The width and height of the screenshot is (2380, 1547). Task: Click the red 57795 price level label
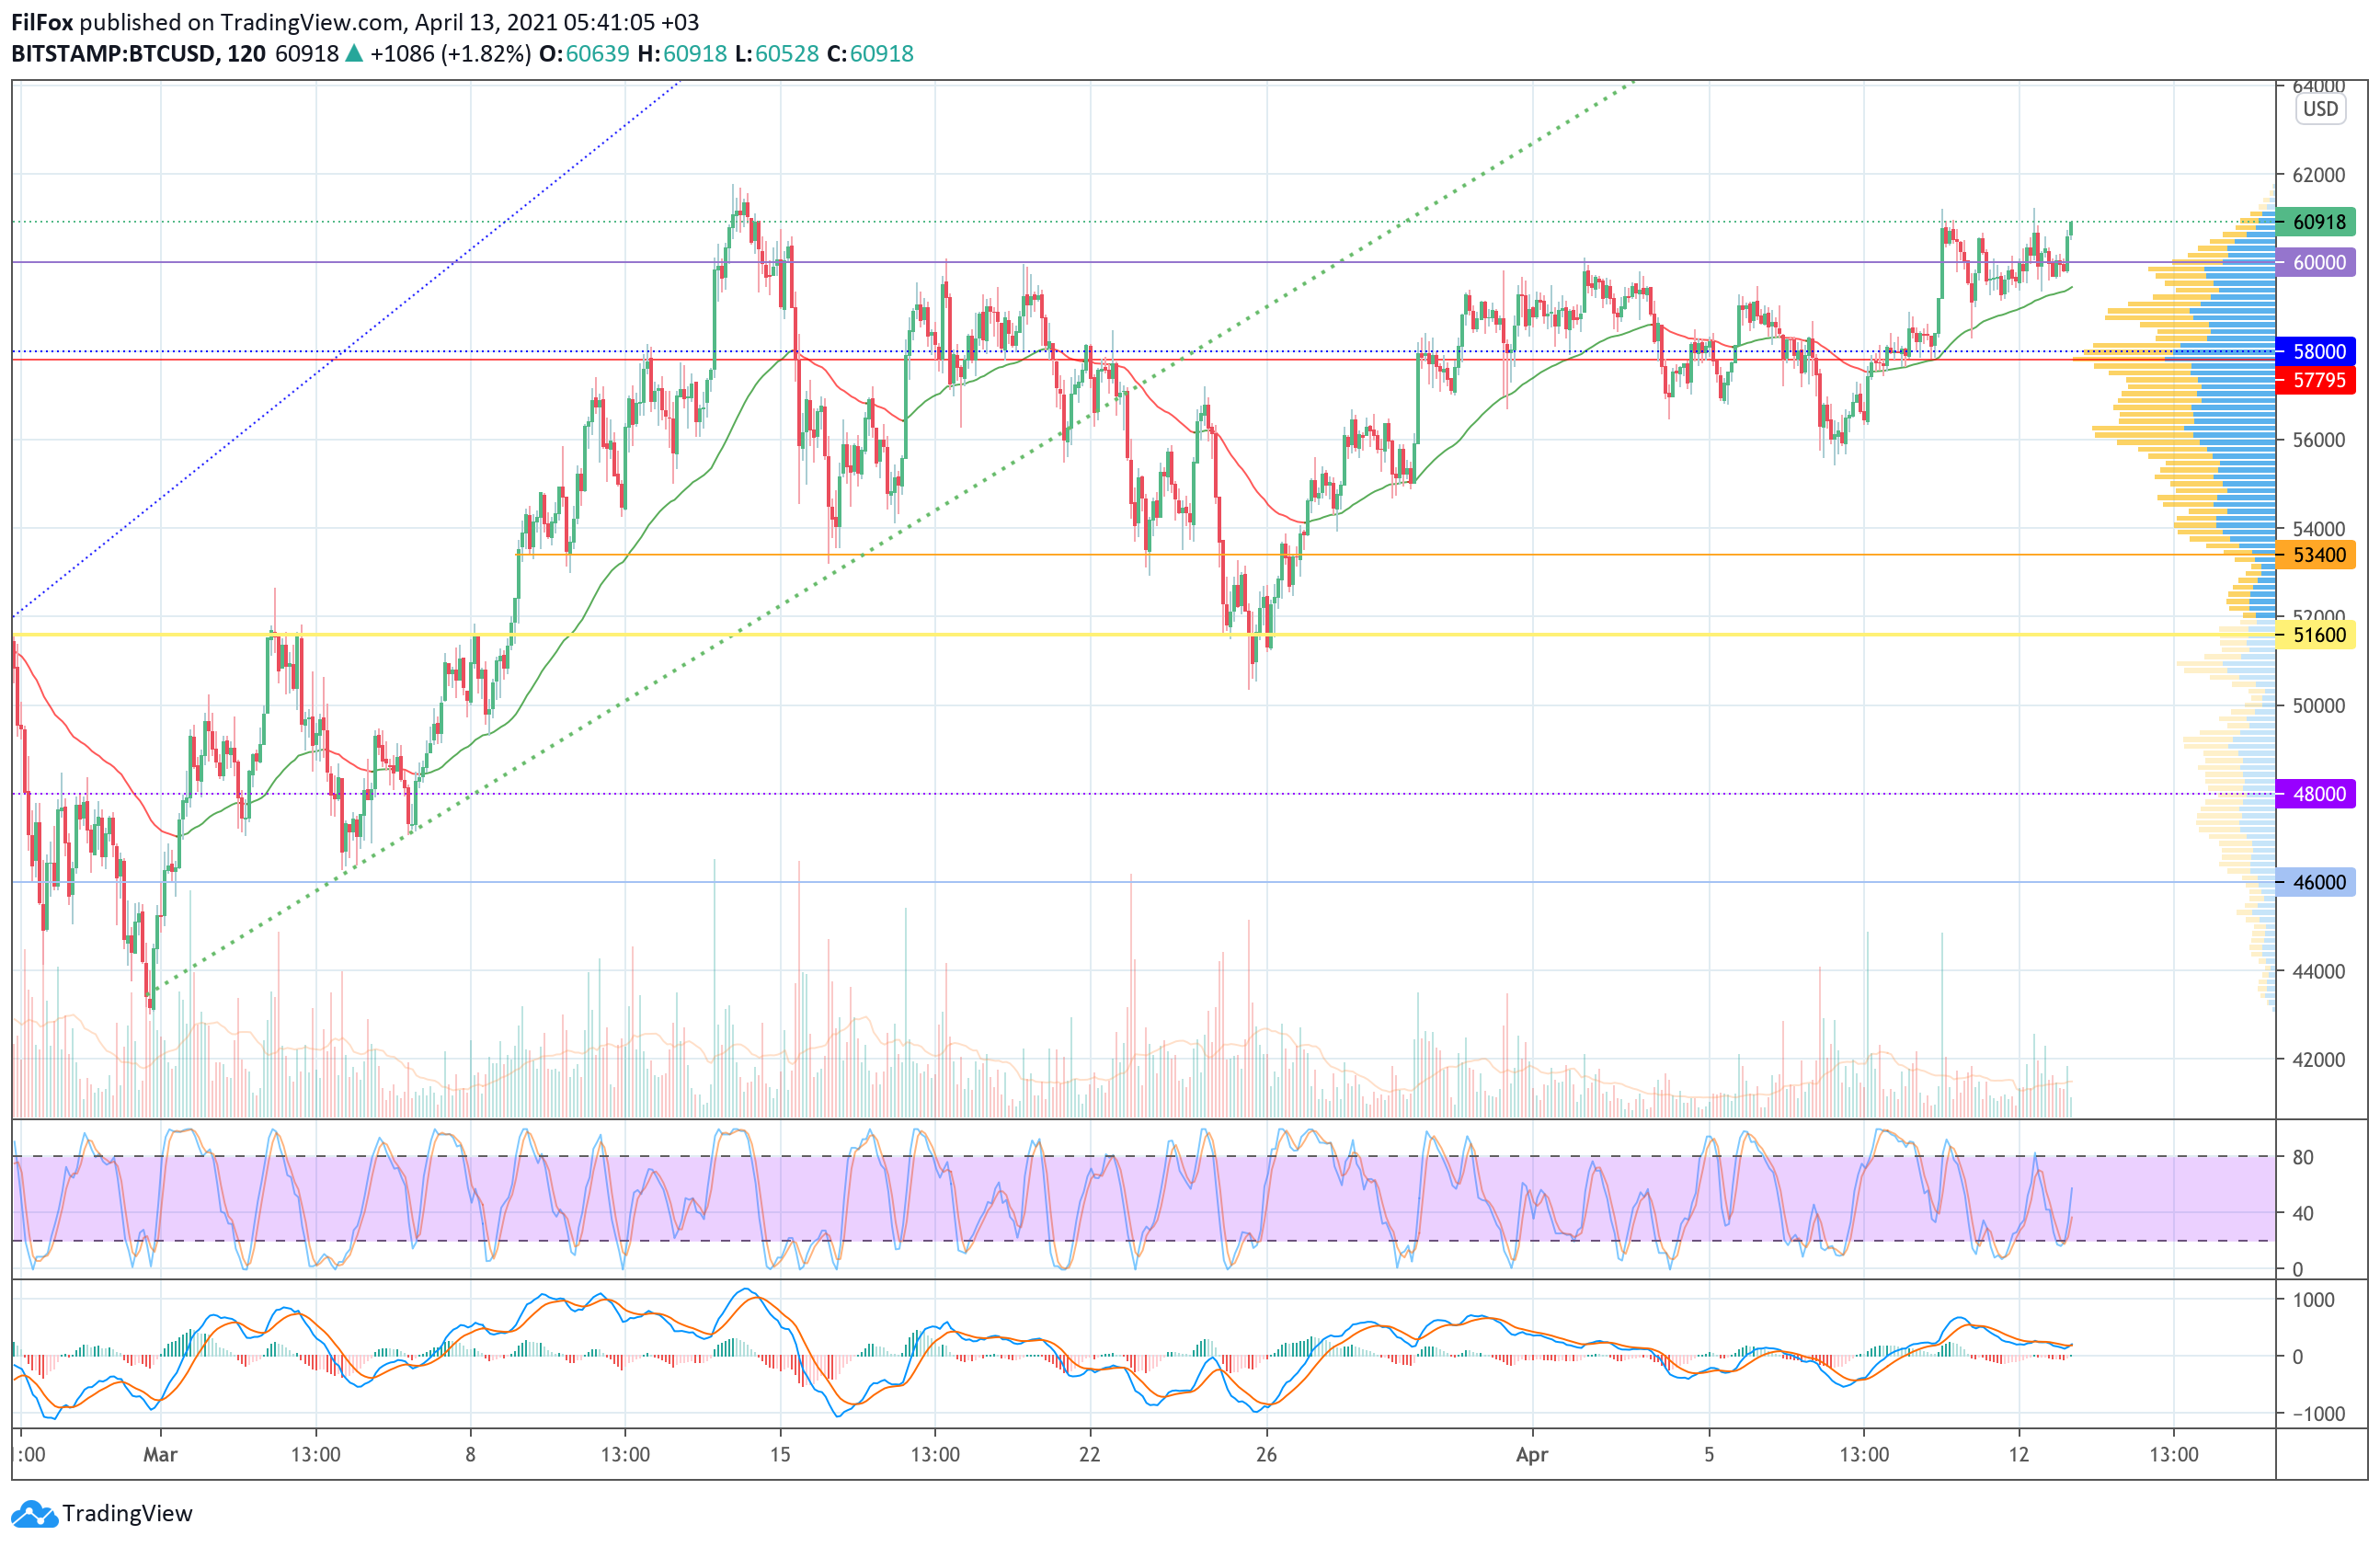(2318, 380)
